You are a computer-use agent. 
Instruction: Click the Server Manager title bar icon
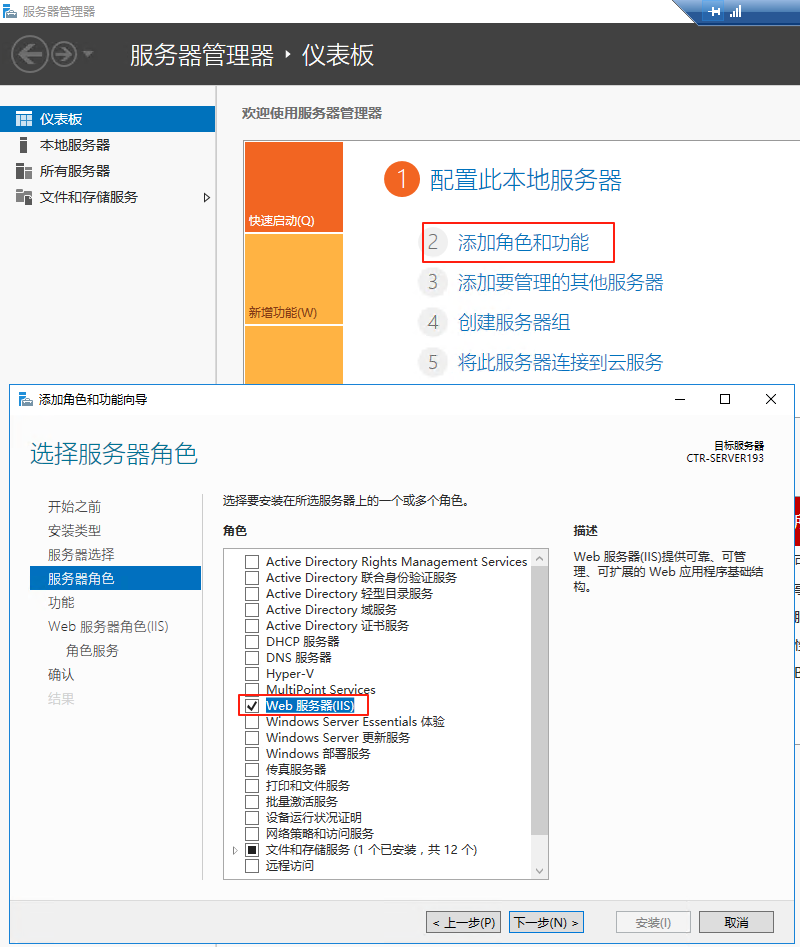pos(10,11)
